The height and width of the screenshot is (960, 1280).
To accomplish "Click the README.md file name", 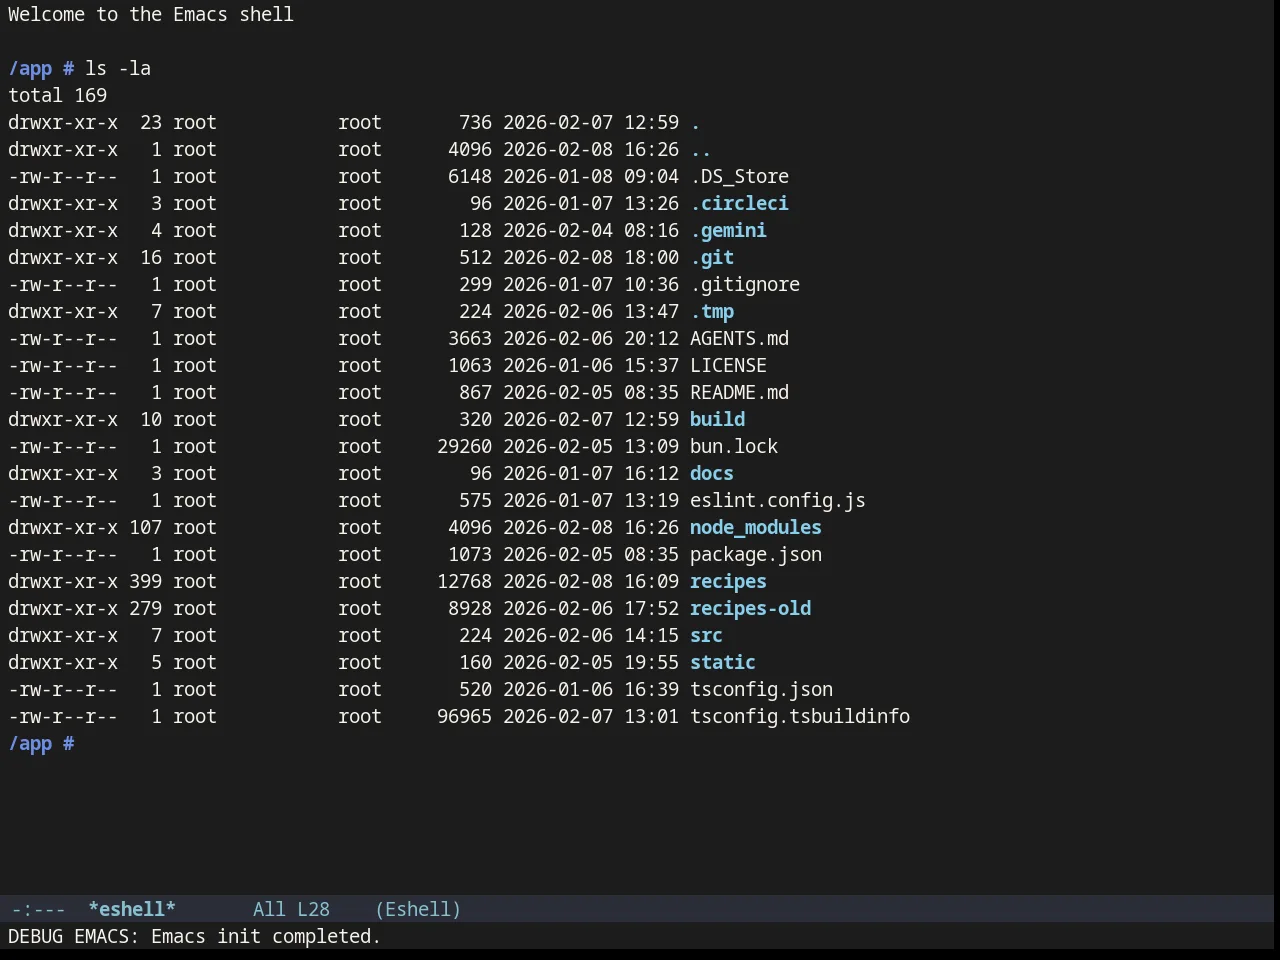I will [739, 392].
